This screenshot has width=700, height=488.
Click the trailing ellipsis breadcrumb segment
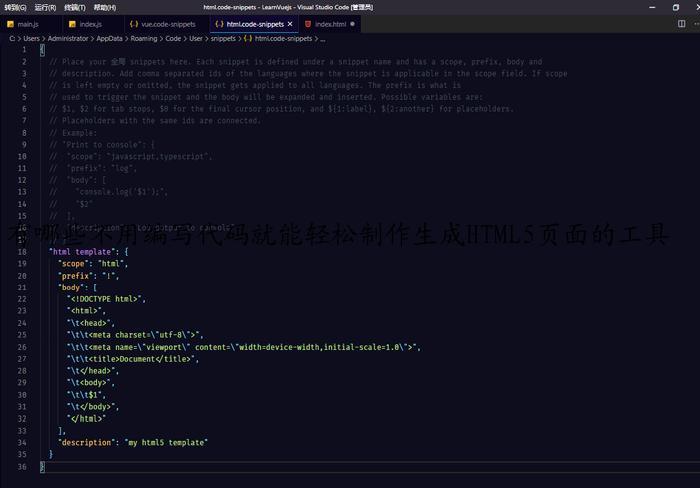[x=323, y=38]
